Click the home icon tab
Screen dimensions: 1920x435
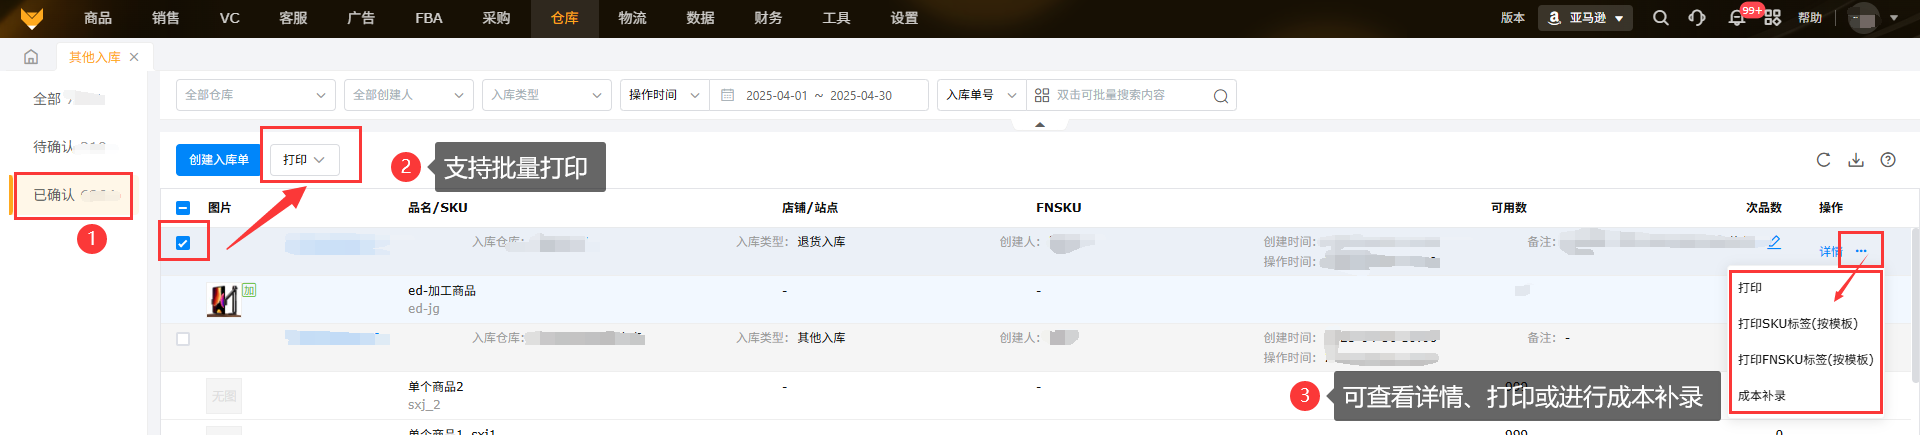[x=31, y=57]
